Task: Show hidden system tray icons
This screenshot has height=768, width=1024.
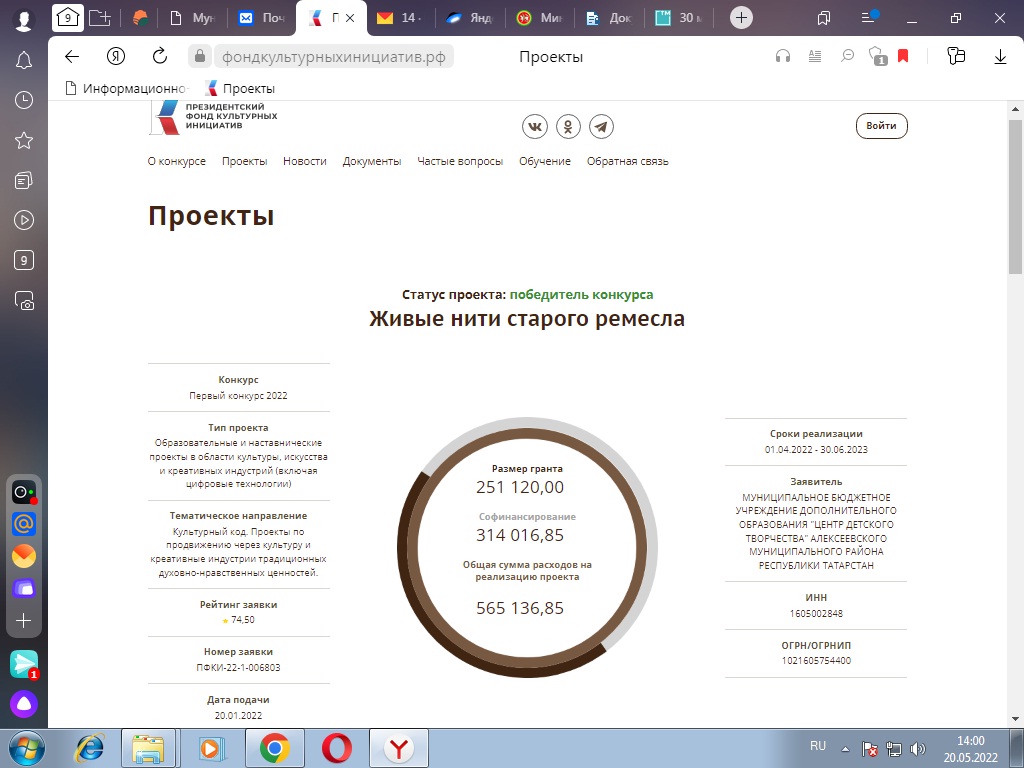Action: (846, 748)
